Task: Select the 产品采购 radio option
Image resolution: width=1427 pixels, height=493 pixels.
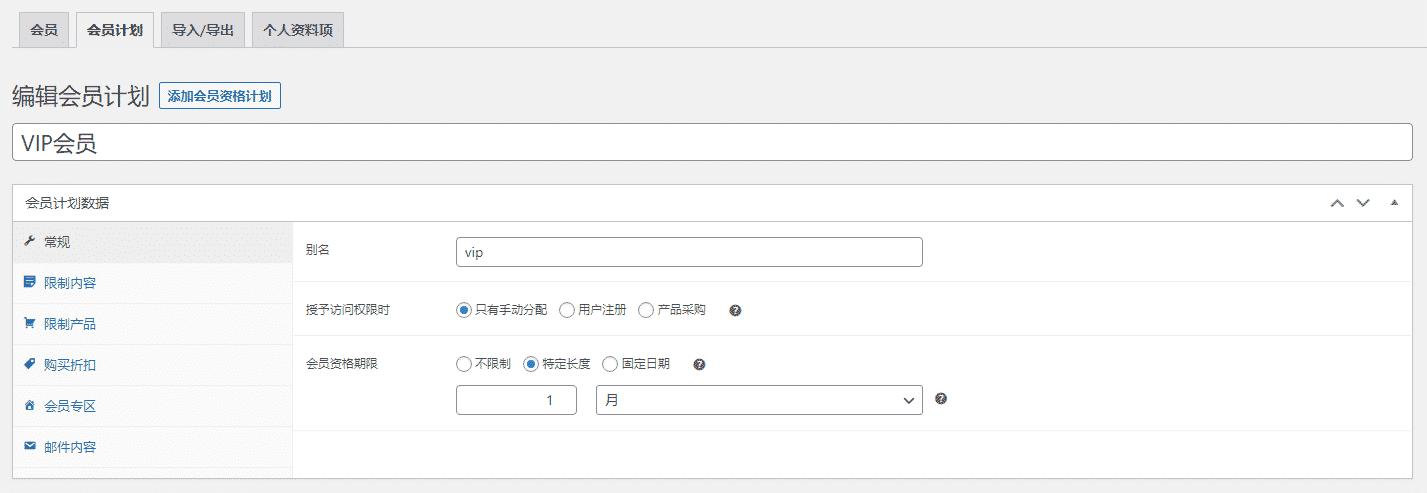Action: (646, 310)
